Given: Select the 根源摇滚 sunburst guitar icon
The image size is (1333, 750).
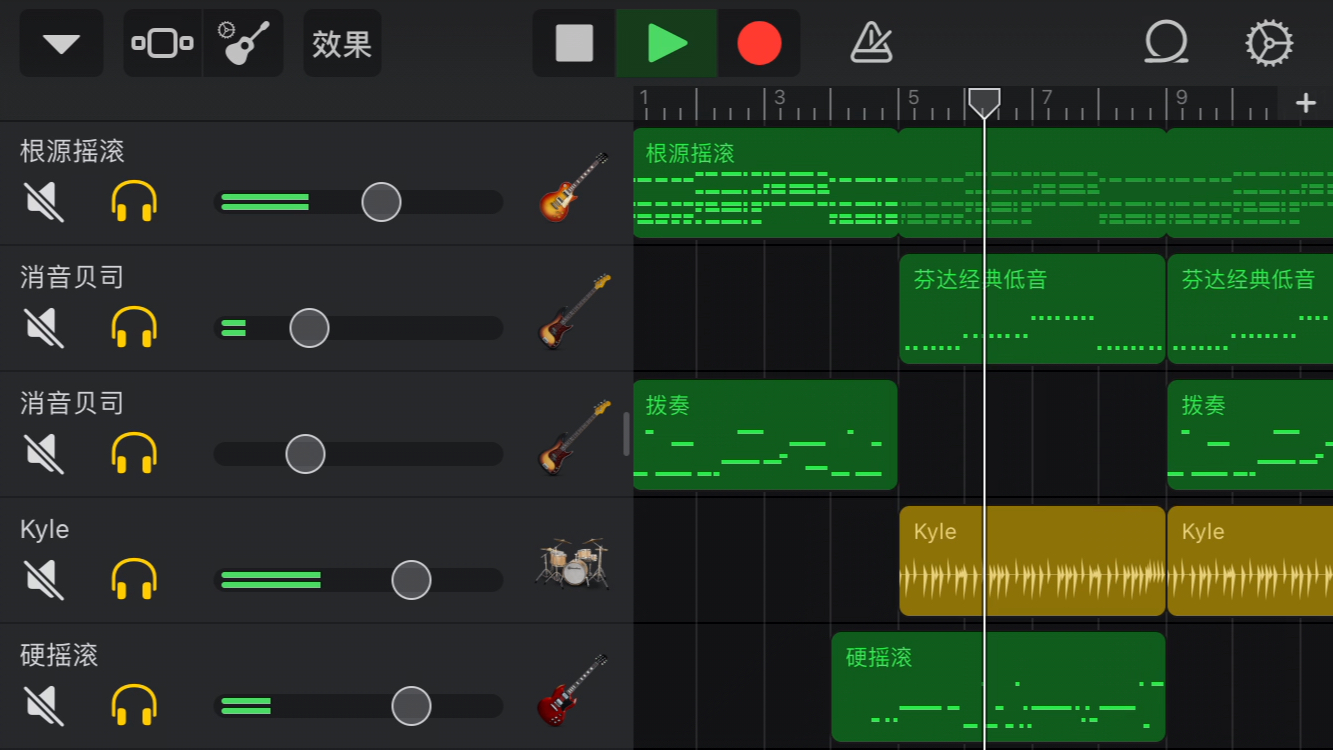Looking at the screenshot, I should (x=573, y=186).
